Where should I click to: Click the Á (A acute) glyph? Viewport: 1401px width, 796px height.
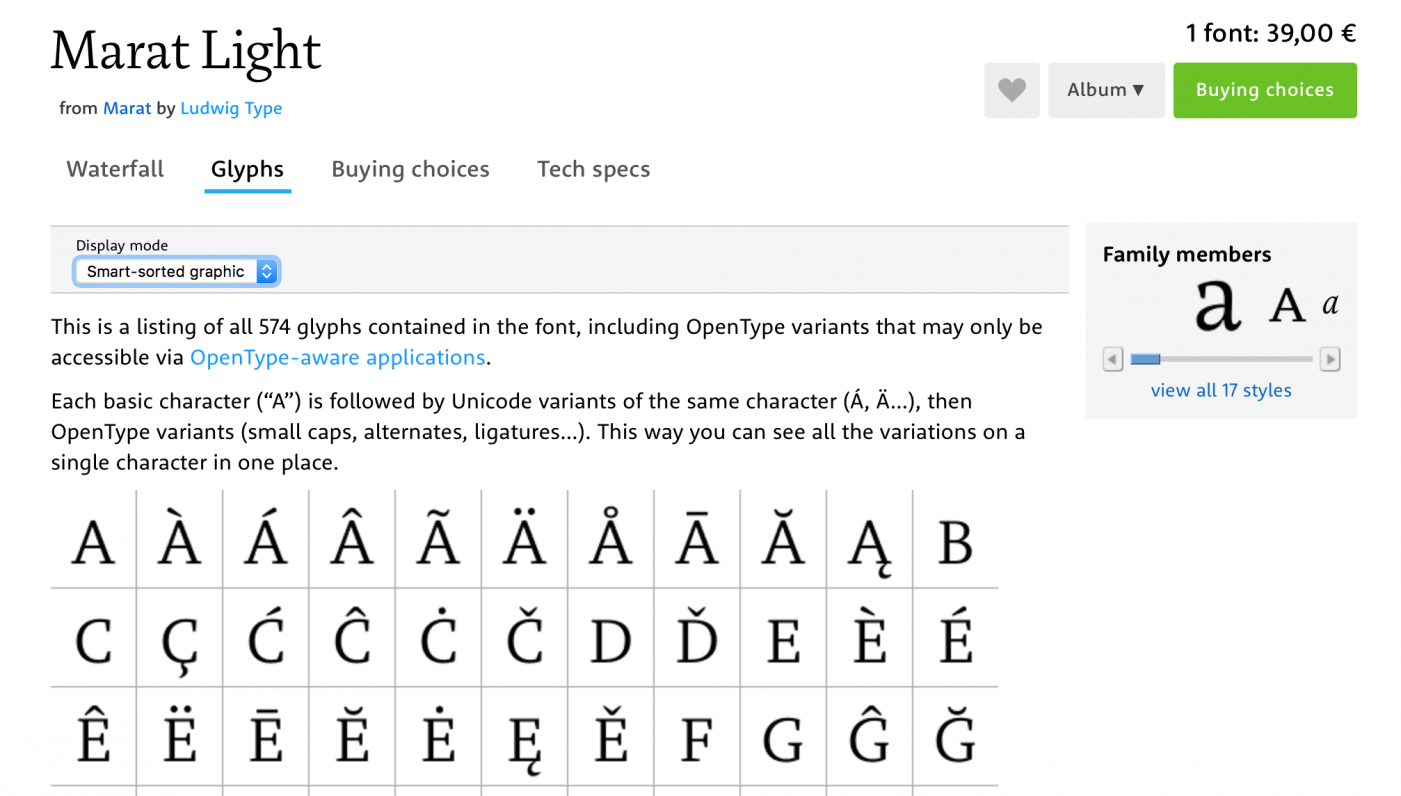[x=266, y=539]
